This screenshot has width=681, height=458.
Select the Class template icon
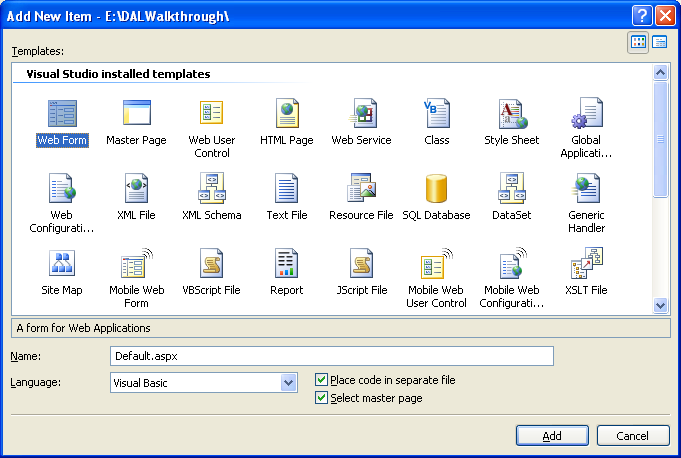pyautogui.click(x=437, y=113)
